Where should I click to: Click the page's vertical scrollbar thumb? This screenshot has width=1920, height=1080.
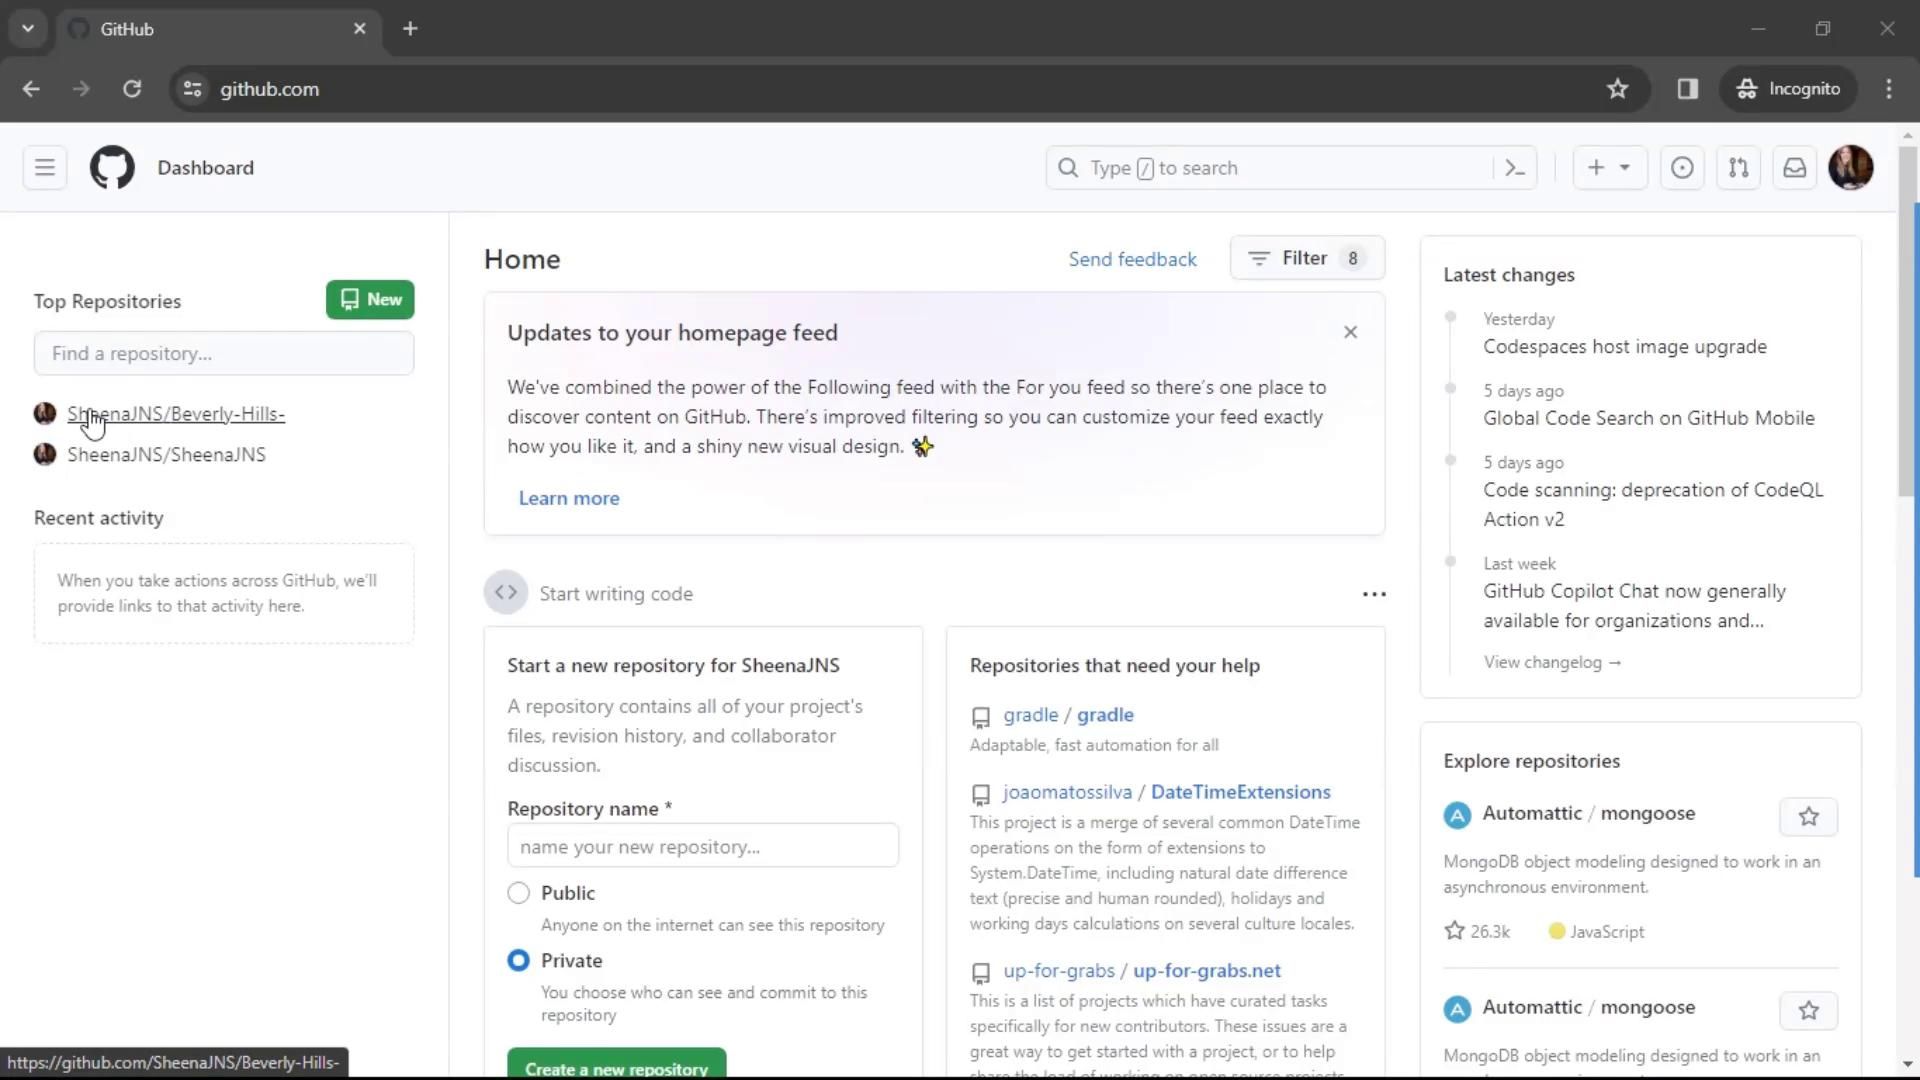pyautogui.click(x=1907, y=320)
